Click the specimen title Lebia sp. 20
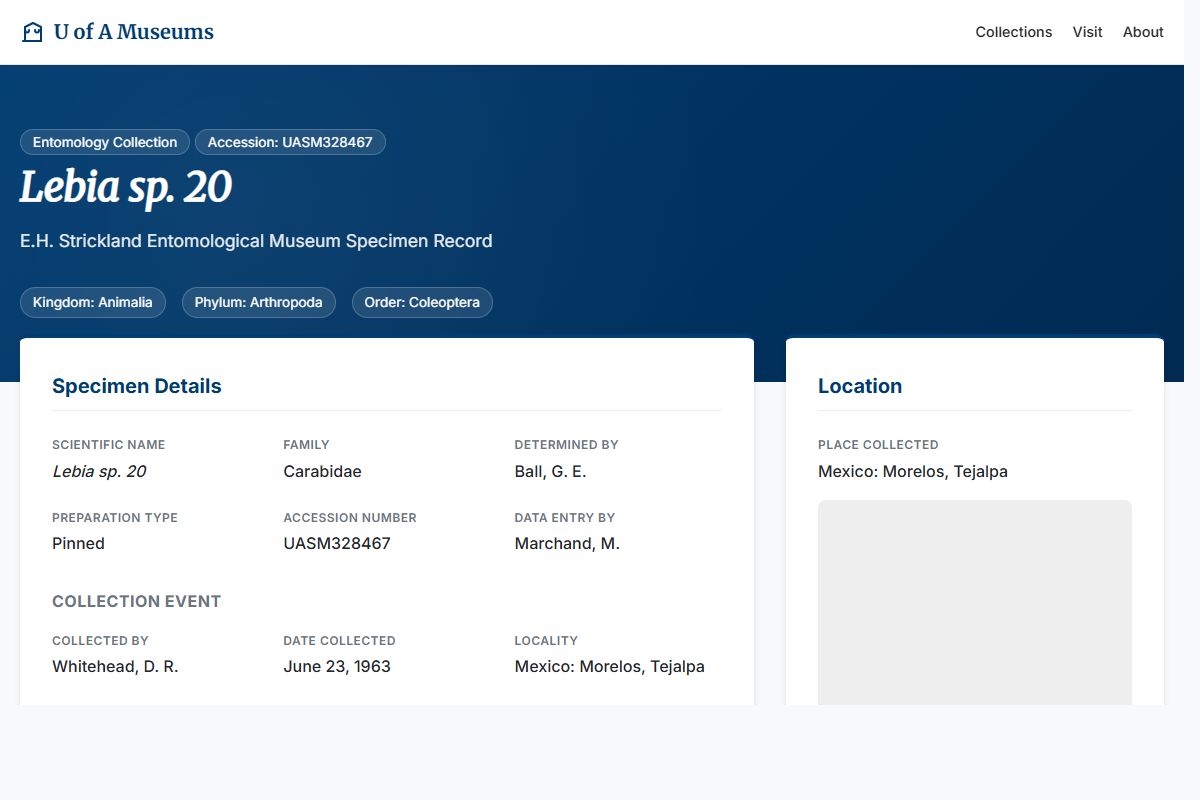This screenshot has height=800, width=1200. [x=126, y=187]
